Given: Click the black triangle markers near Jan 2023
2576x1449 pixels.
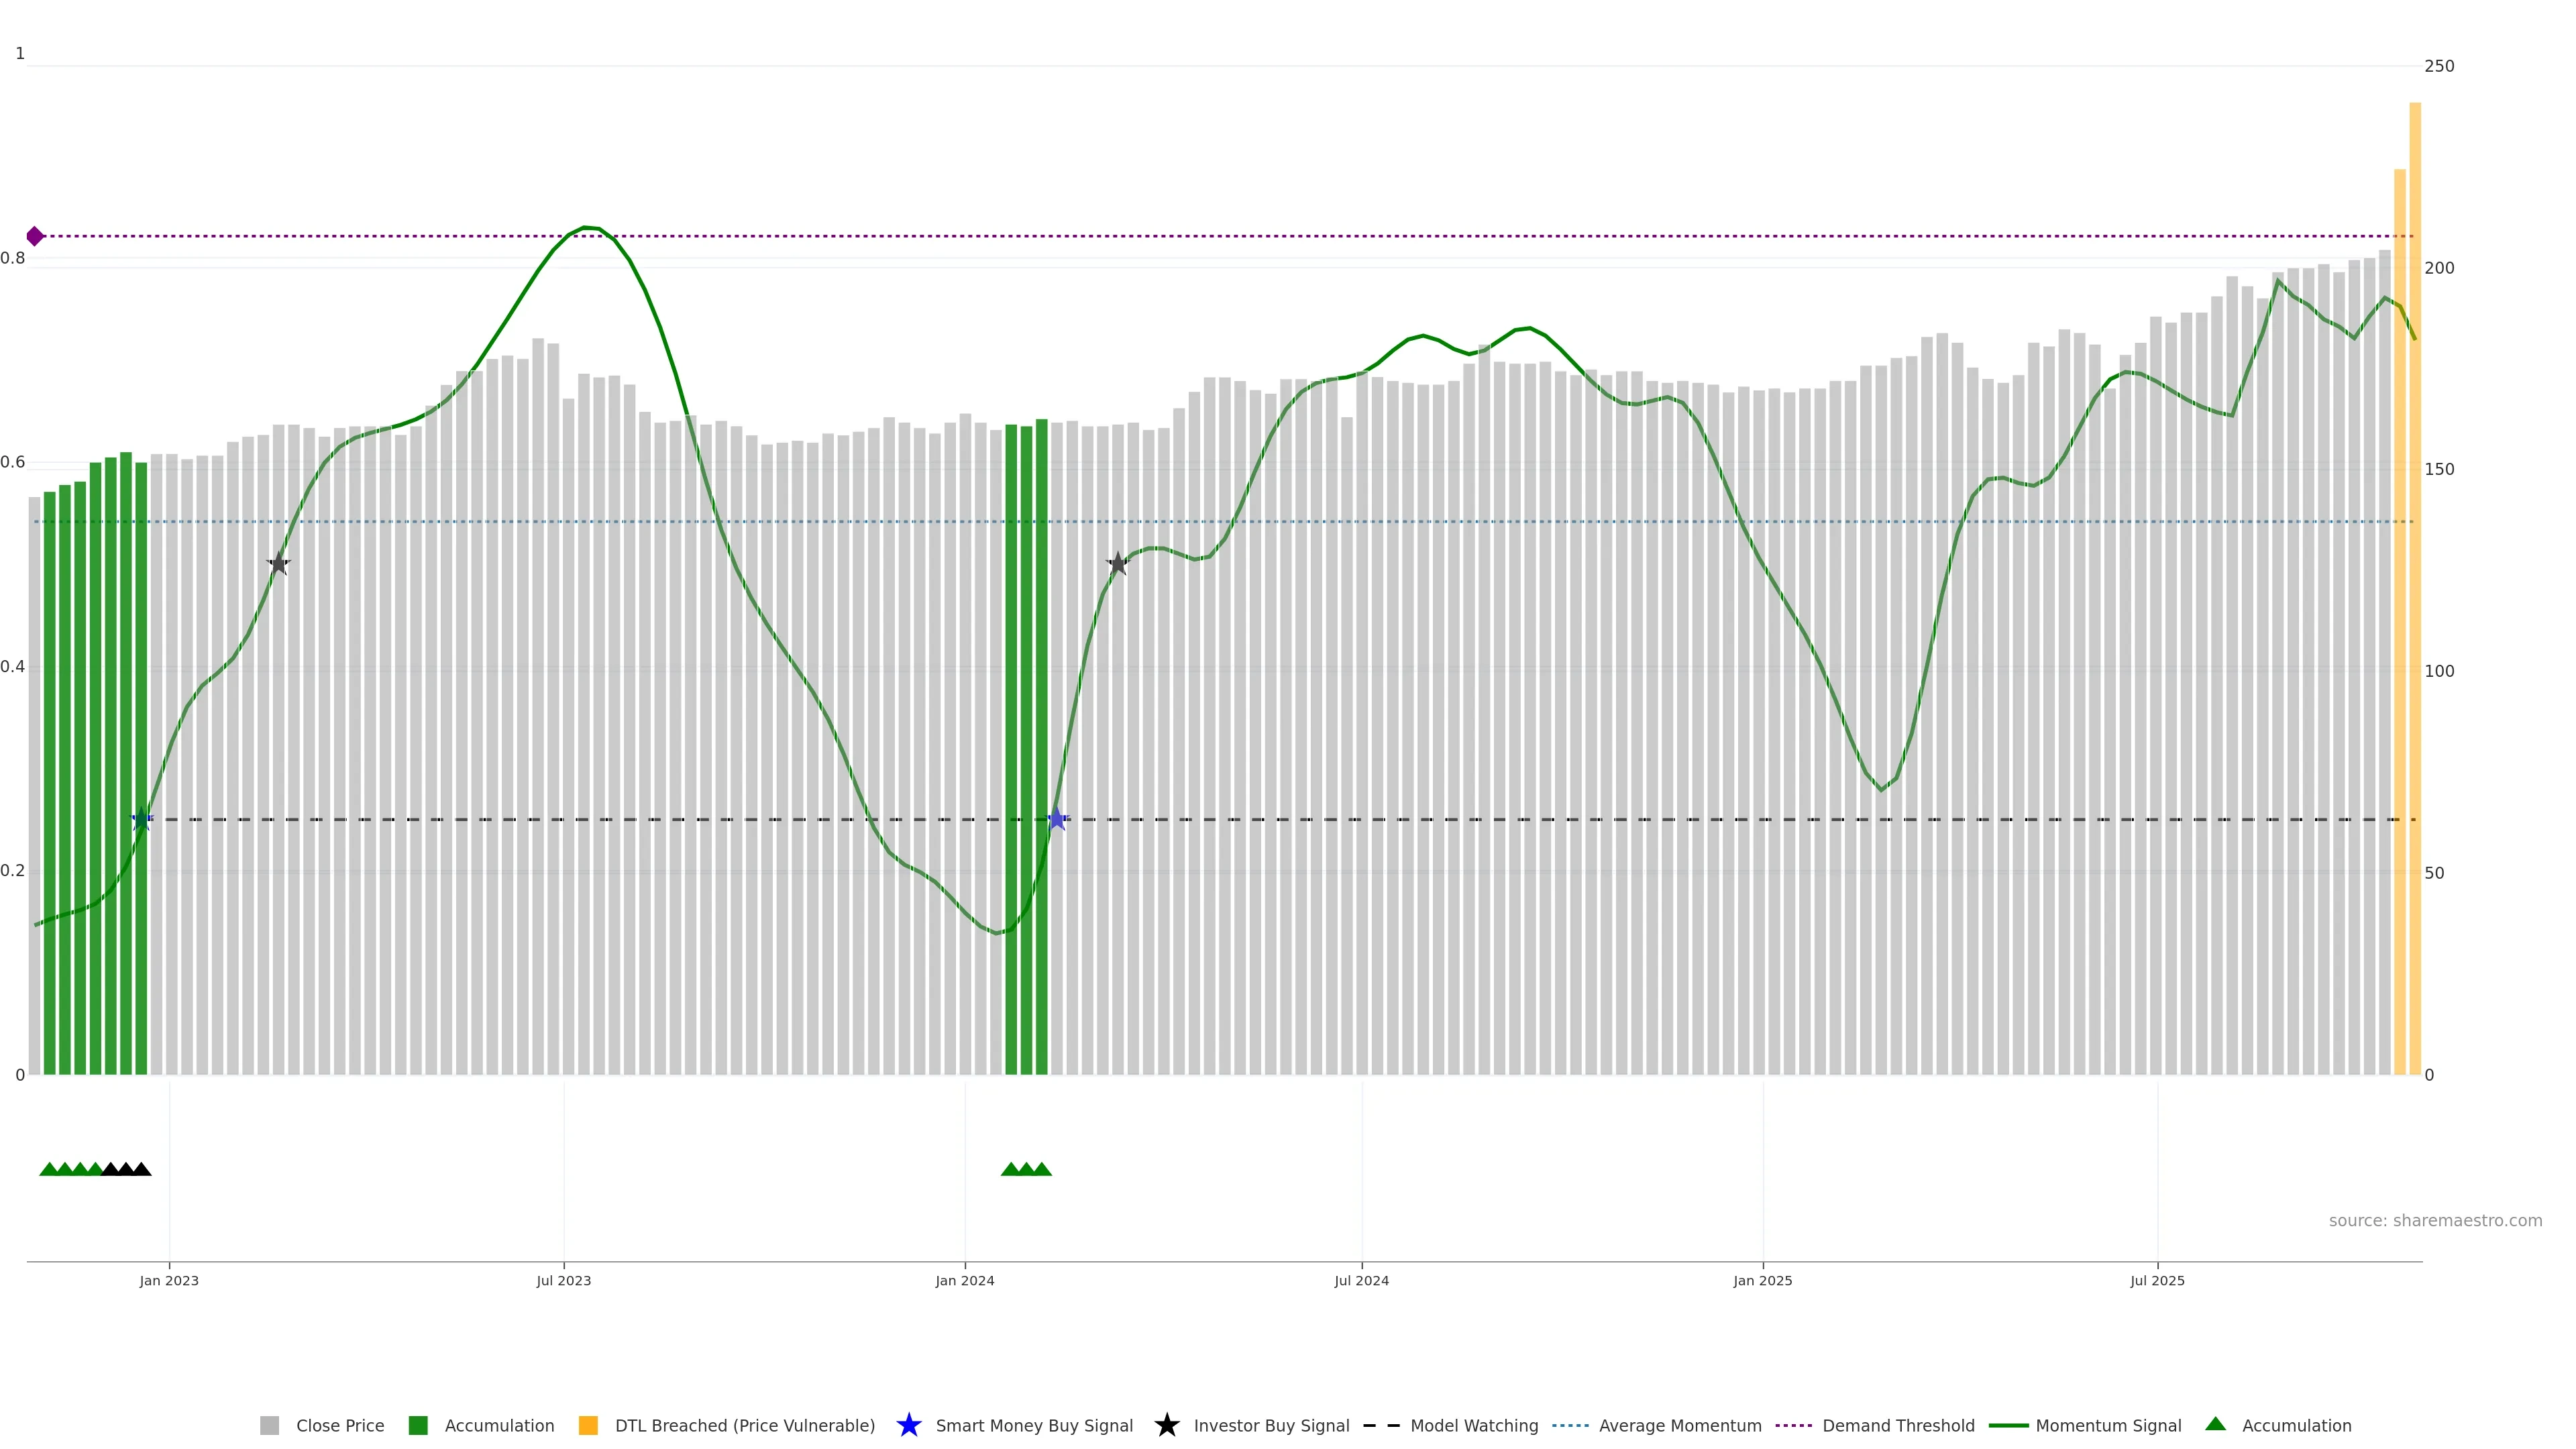Looking at the screenshot, I should coord(126,1169).
